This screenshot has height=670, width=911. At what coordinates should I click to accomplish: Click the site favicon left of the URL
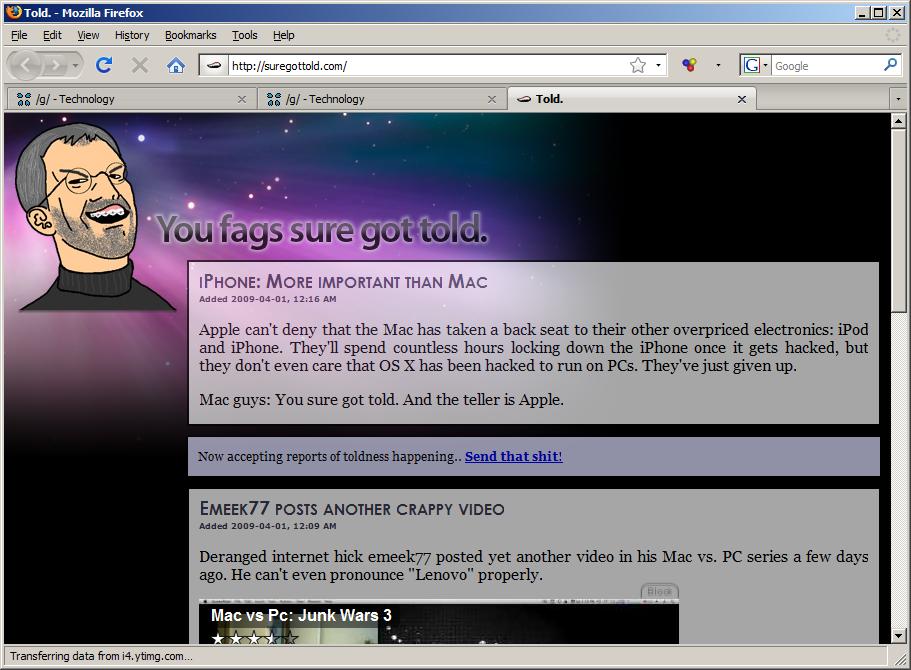pyautogui.click(x=213, y=66)
